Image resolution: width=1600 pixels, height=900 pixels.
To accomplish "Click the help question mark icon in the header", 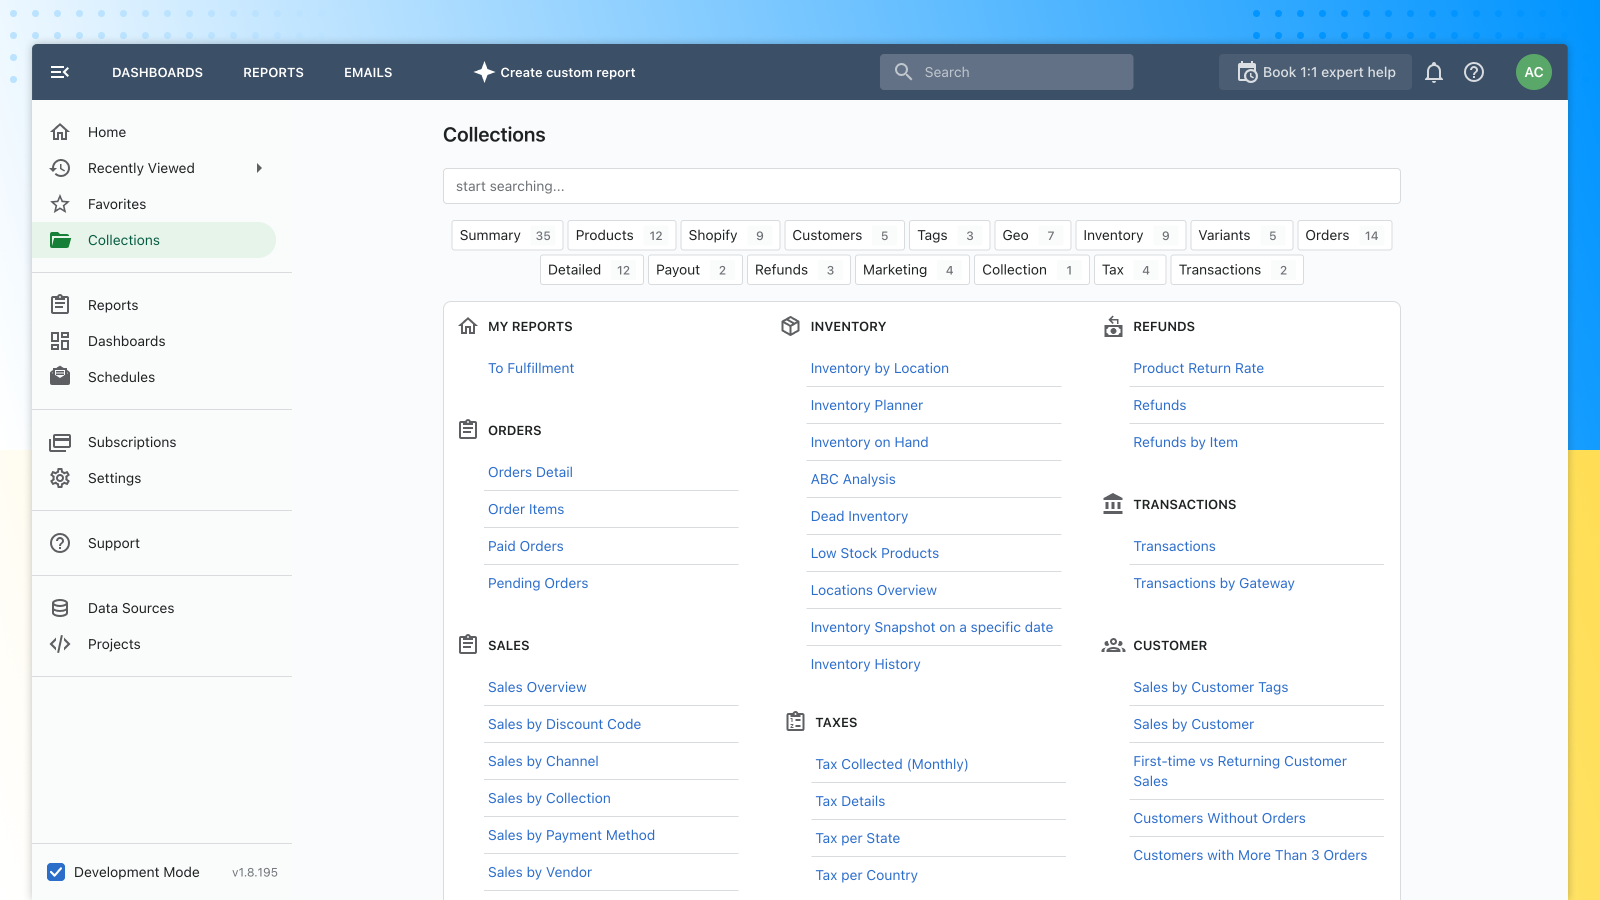I will pos(1474,72).
